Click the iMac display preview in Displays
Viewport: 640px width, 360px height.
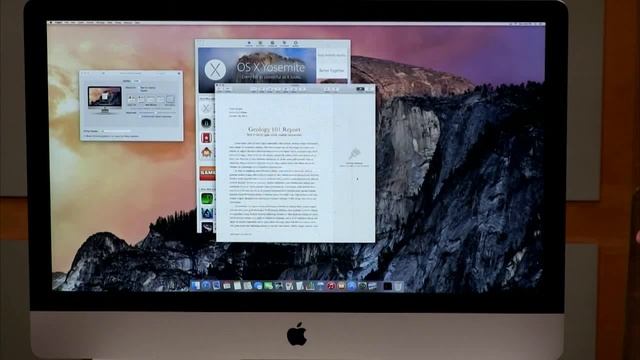pyautogui.click(x=104, y=100)
